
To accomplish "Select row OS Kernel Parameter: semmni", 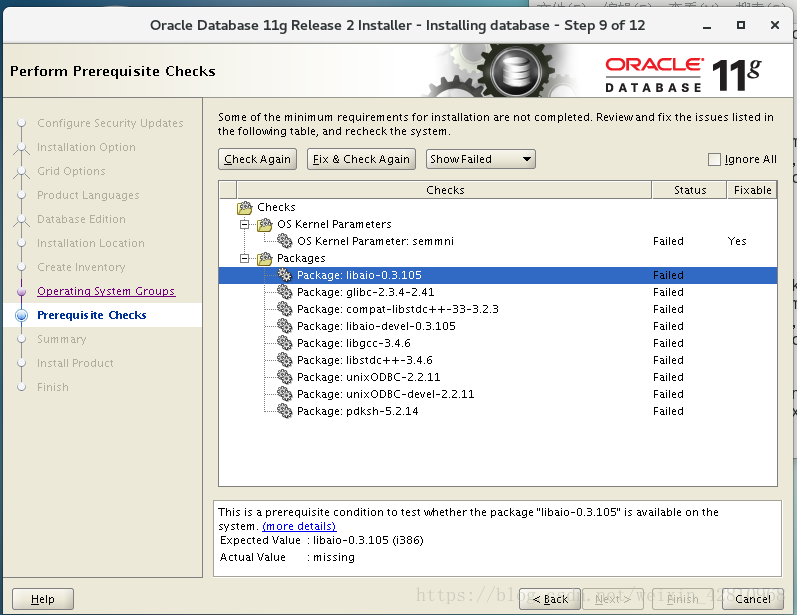I will [498, 241].
